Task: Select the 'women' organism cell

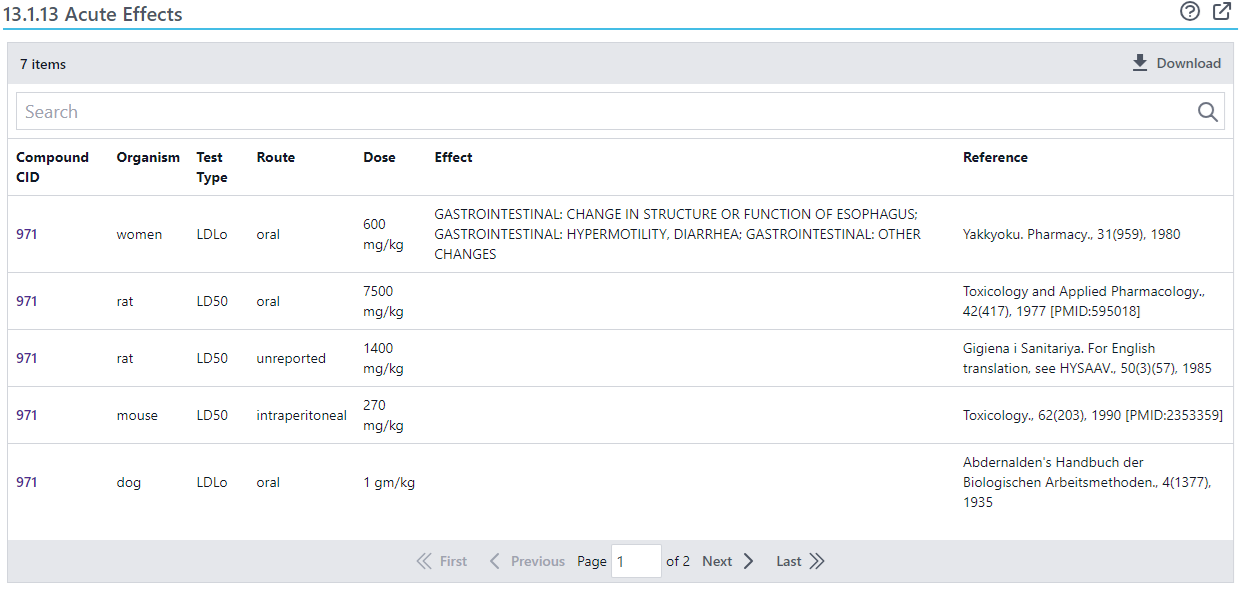Action: pos(139,234)
